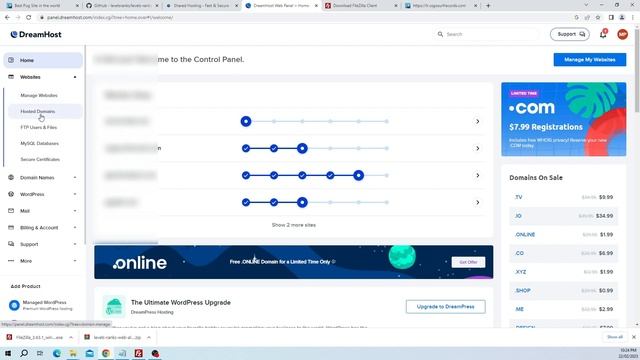640x360 pixels.
Task: Open FileZilla download item options arrow
Action: tap(71, 338)
